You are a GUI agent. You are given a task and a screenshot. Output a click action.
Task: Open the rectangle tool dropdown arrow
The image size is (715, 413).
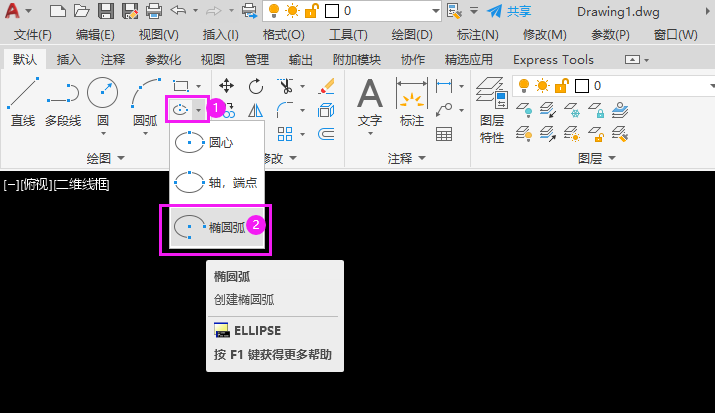coord(198,86)
